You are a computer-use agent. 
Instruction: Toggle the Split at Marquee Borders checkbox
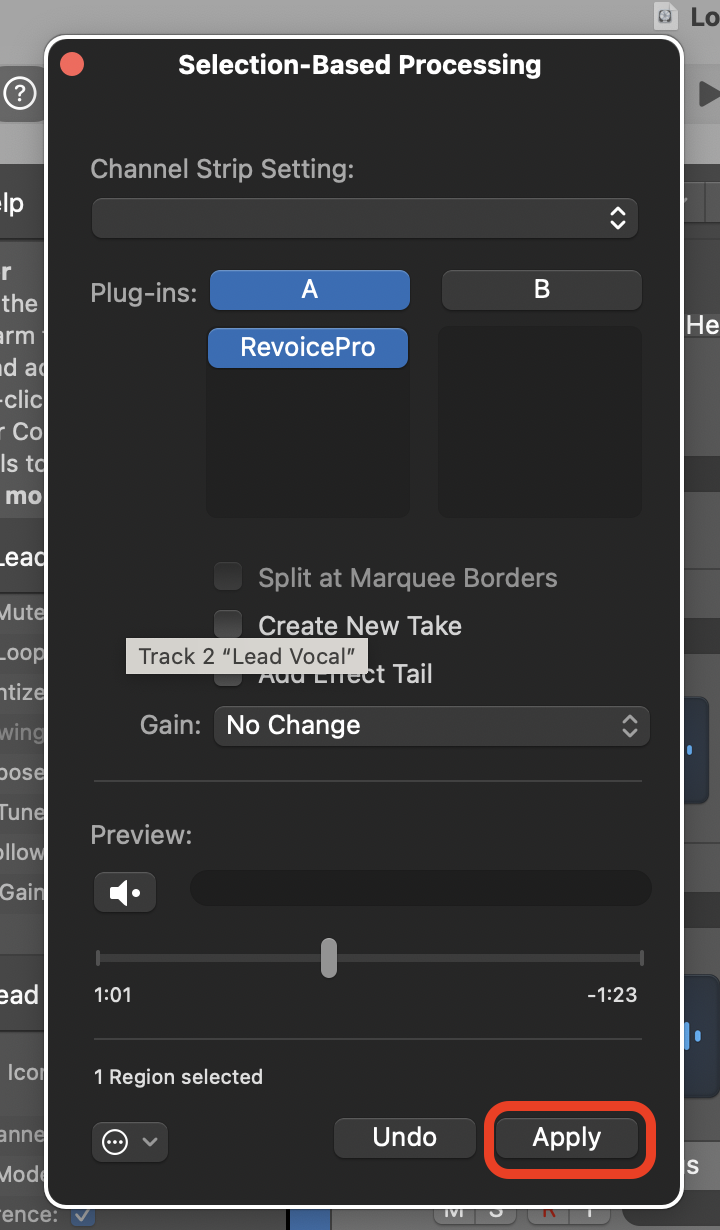tap(229, 578)
